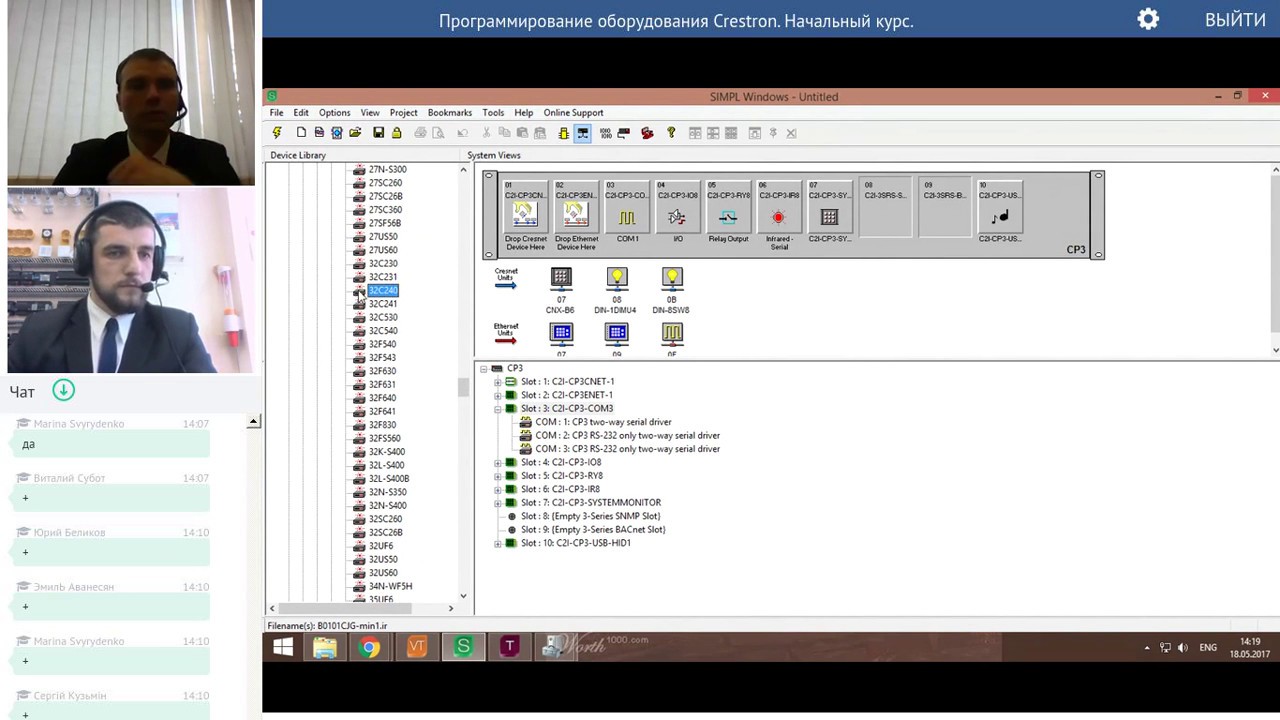Click the yellow question mark help icon

coord(671,133)
